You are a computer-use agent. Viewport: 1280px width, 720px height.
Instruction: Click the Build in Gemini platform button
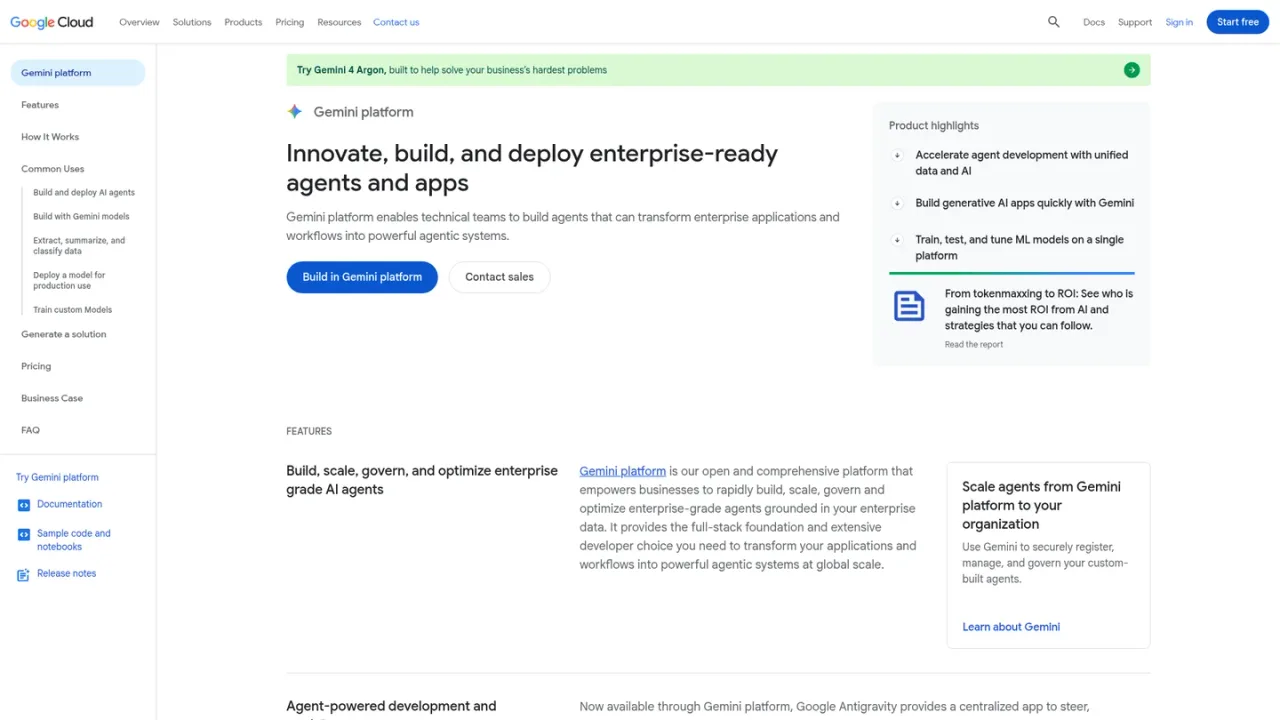pyautogui.click(x=362, y=277)
